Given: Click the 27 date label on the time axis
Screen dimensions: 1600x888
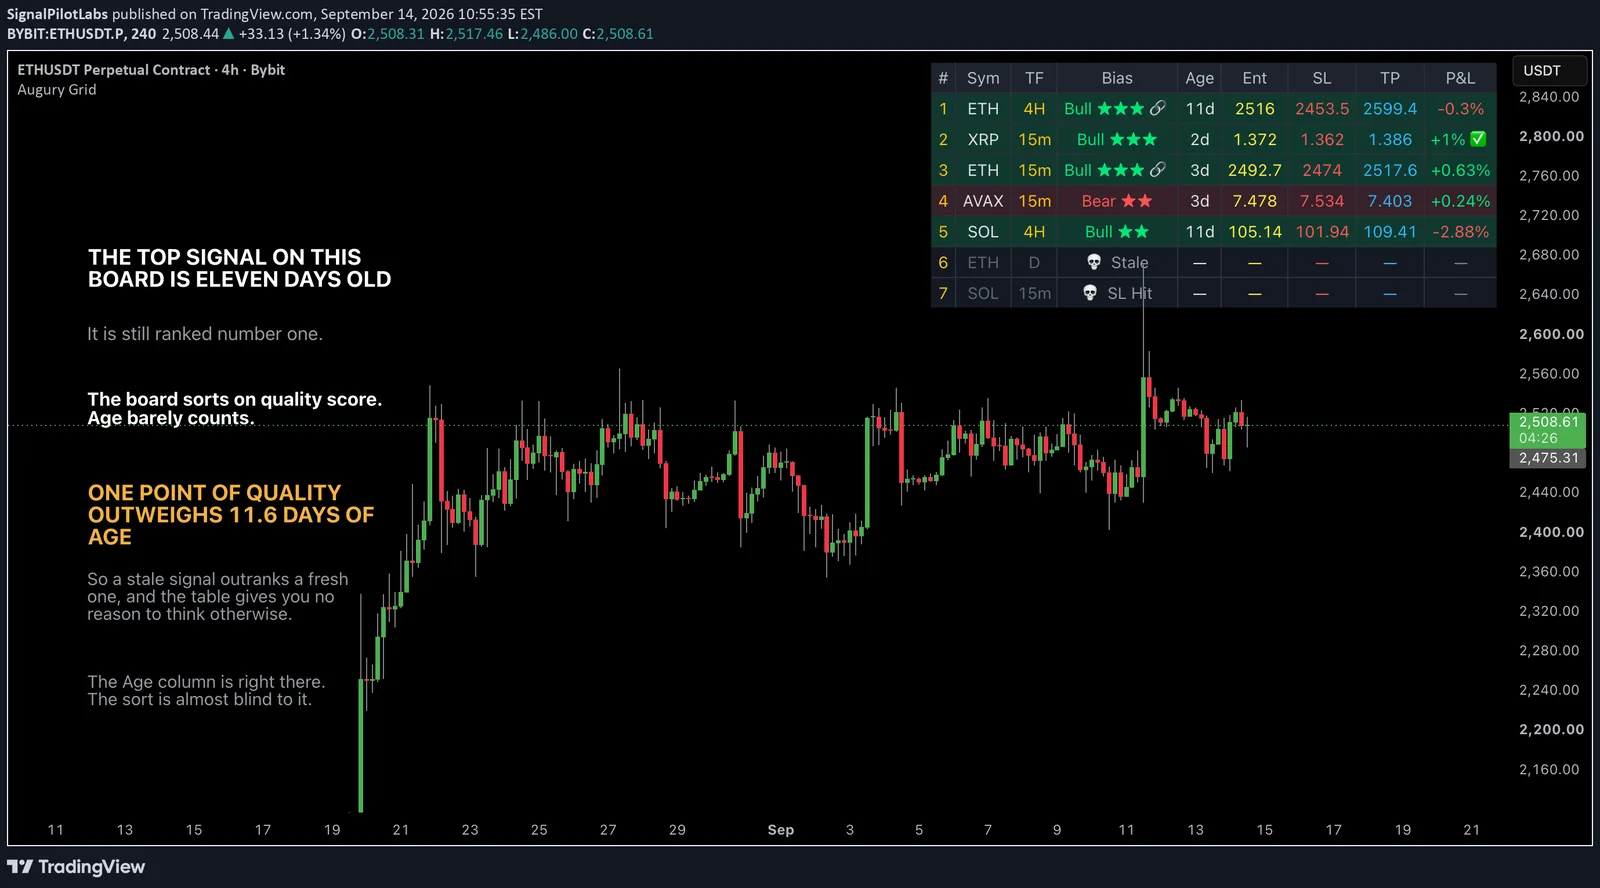Looking at the screenshot, I should 608,830.
